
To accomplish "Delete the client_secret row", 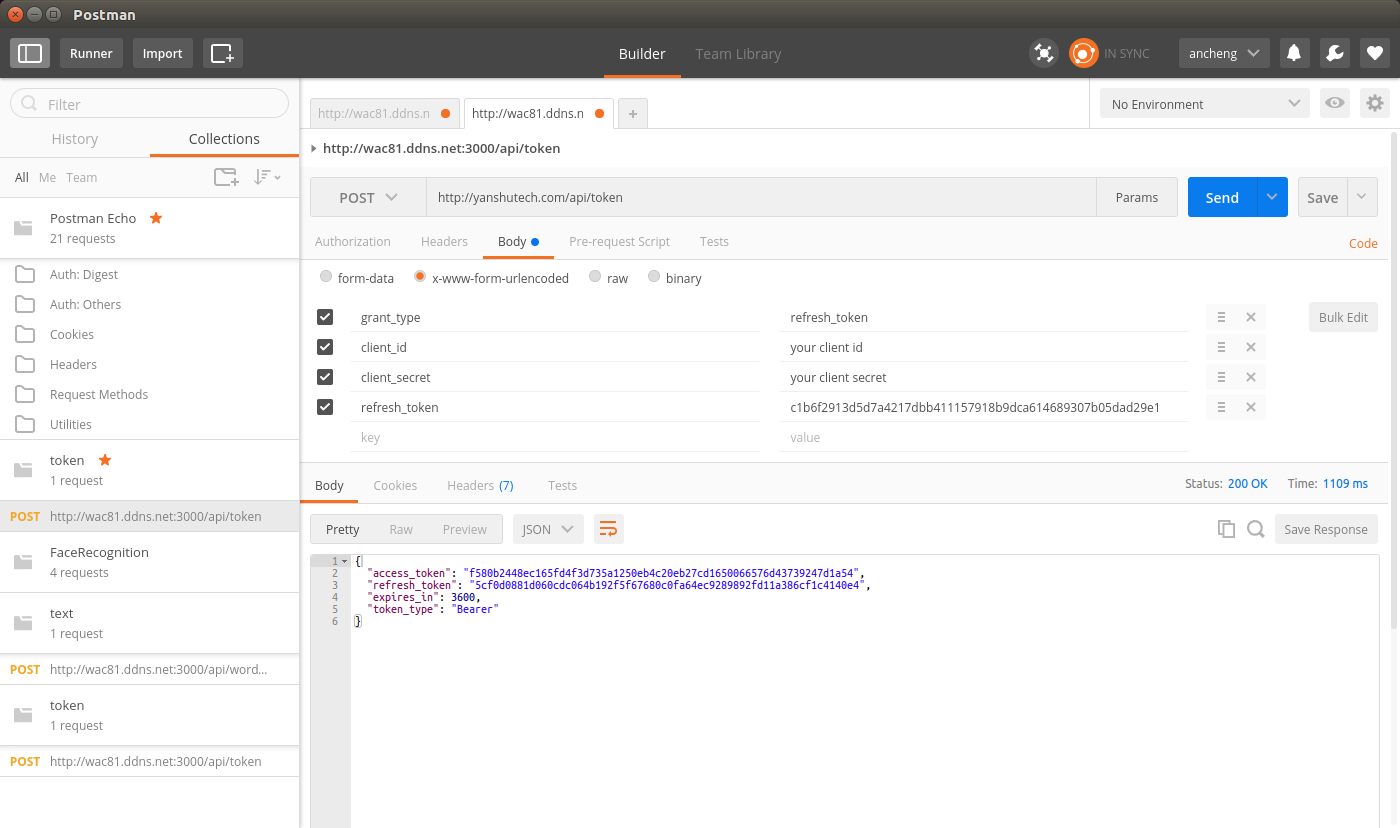I will click(x=1251, y=377).
